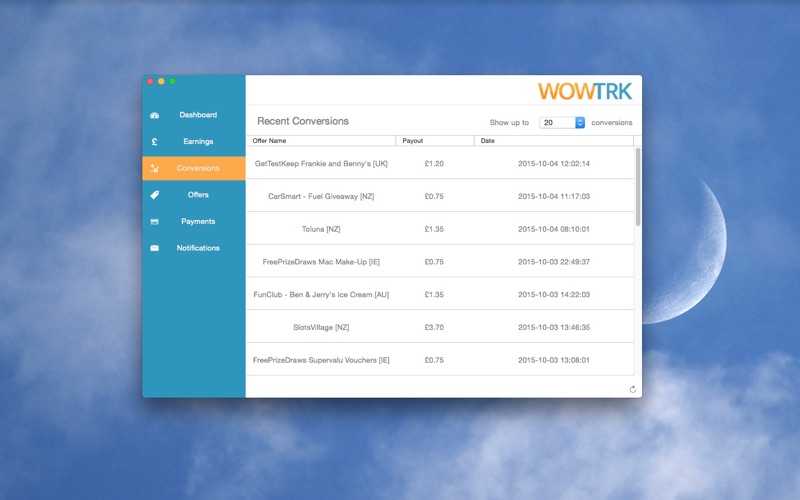Screen dimensions: 800x500
Task: Open the Dashboard section
Action: point(197,115)
